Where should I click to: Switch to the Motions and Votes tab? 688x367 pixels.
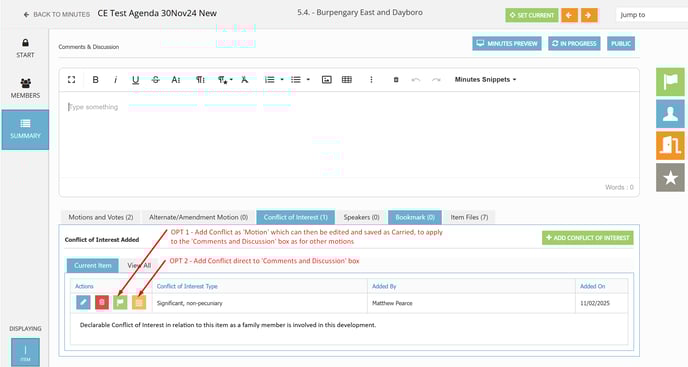[100, 217]
